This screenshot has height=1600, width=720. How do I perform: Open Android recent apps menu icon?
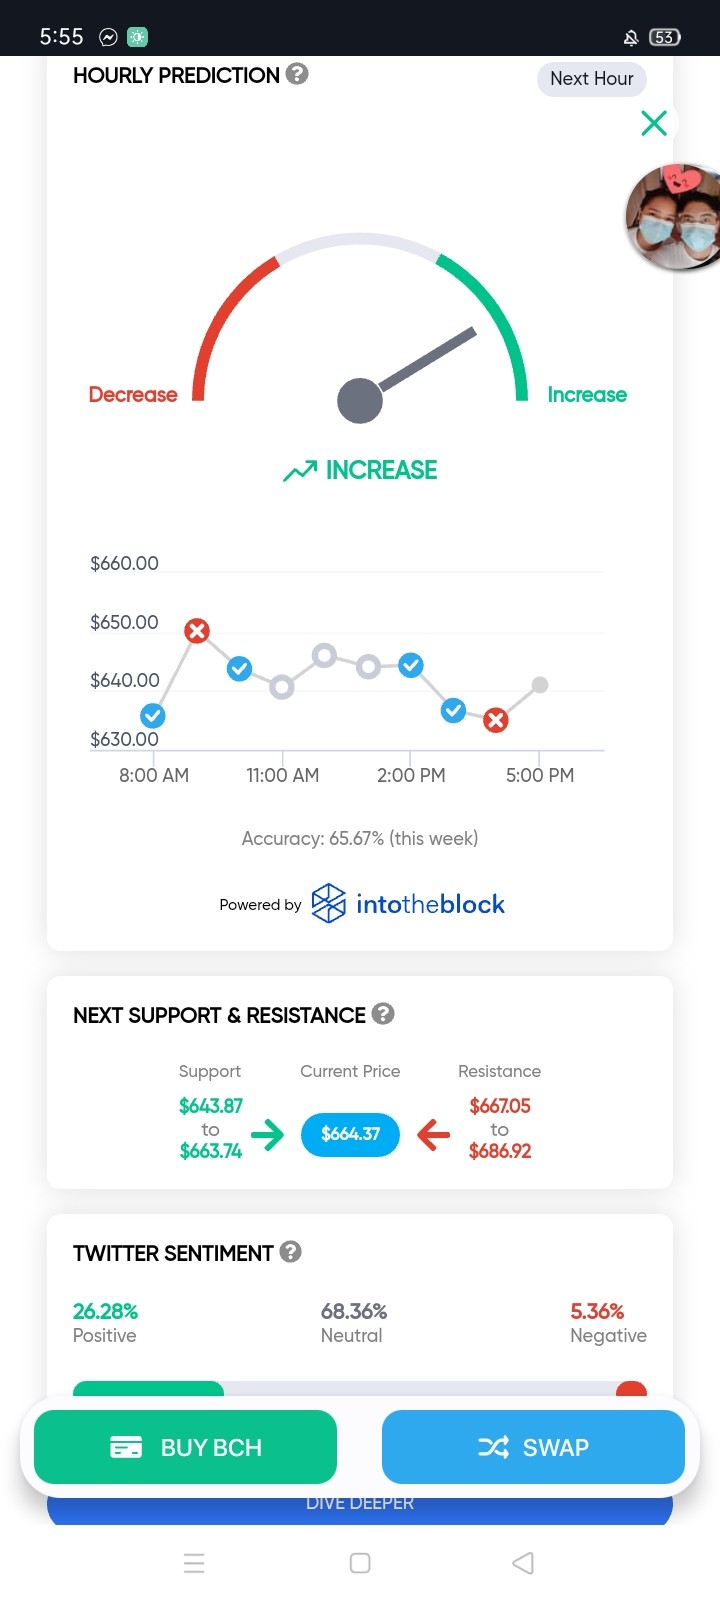pyautogui.click(x=194, y=1563)
